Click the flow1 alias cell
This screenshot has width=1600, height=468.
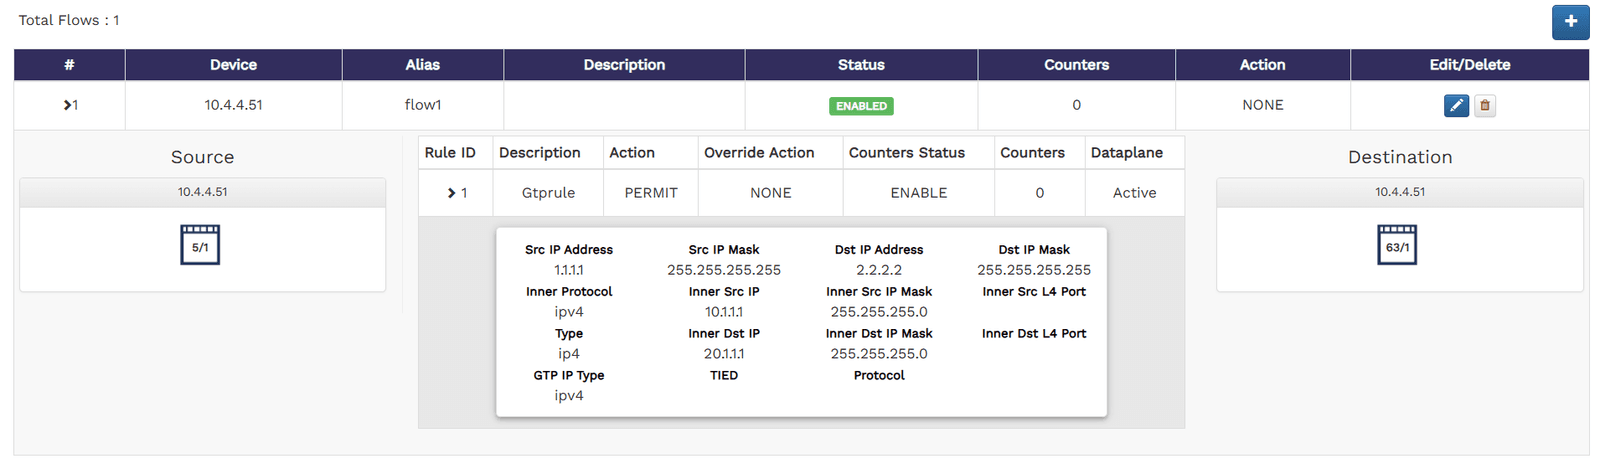[422, 105]
